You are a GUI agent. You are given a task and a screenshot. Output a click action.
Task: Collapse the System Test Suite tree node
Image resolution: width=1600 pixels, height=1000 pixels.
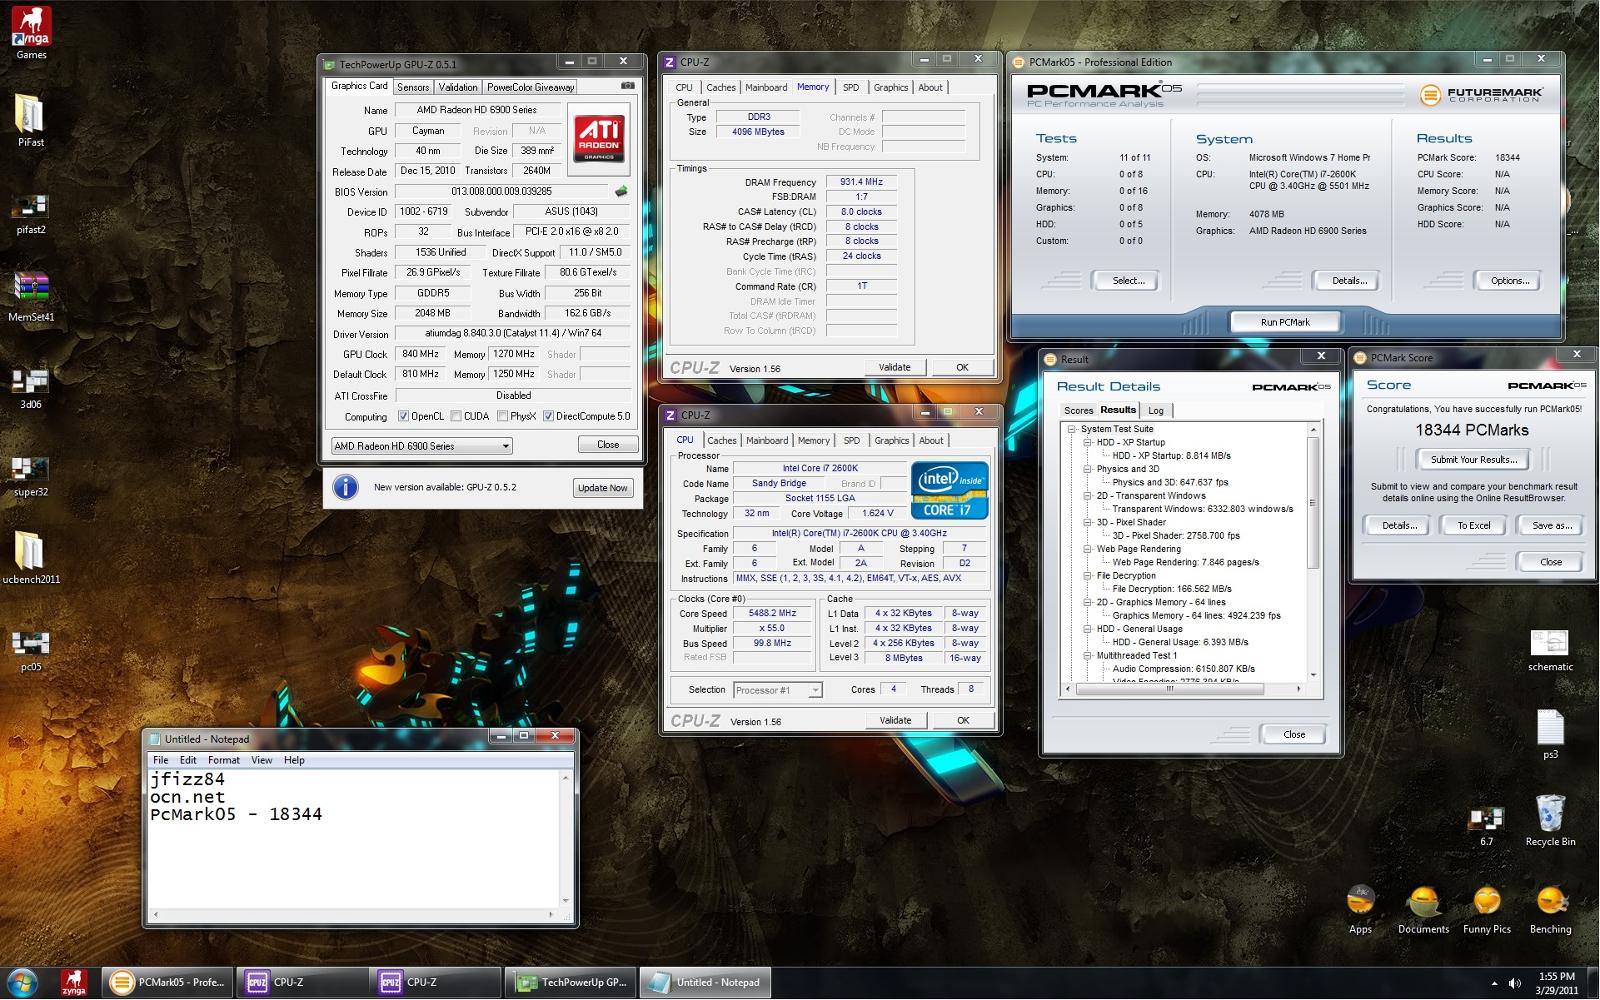coord(1071,429)
